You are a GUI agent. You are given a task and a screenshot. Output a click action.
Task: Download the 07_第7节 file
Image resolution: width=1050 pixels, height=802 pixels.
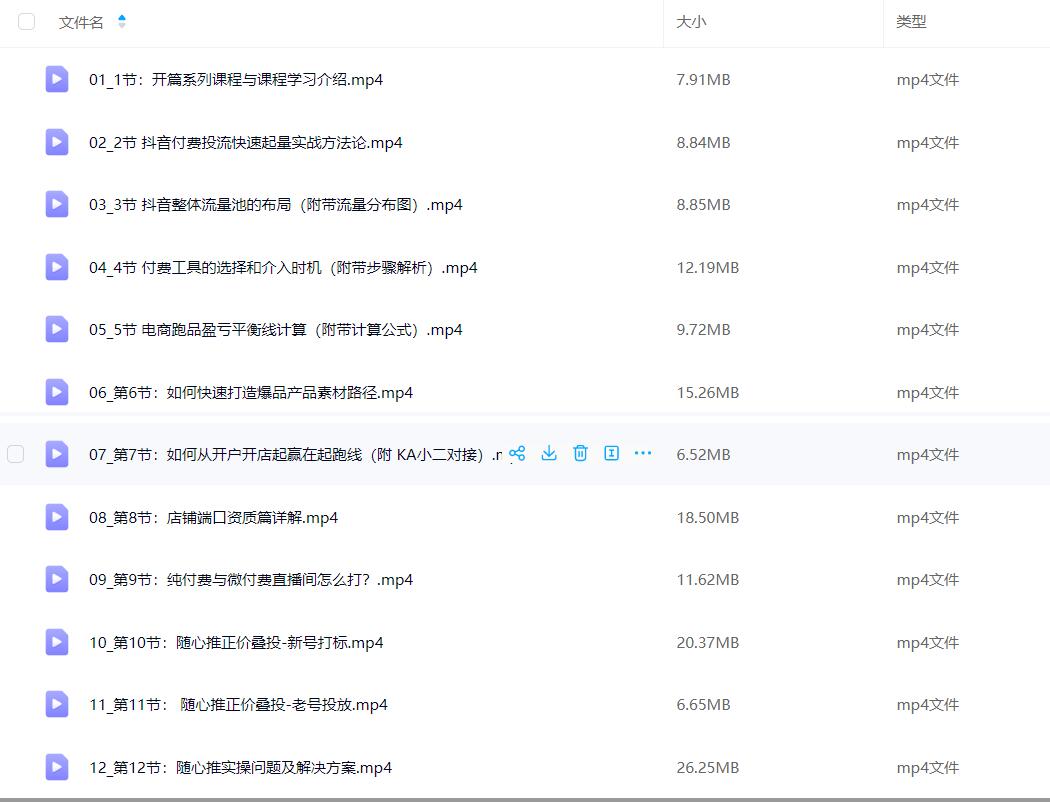pos(549,453)
